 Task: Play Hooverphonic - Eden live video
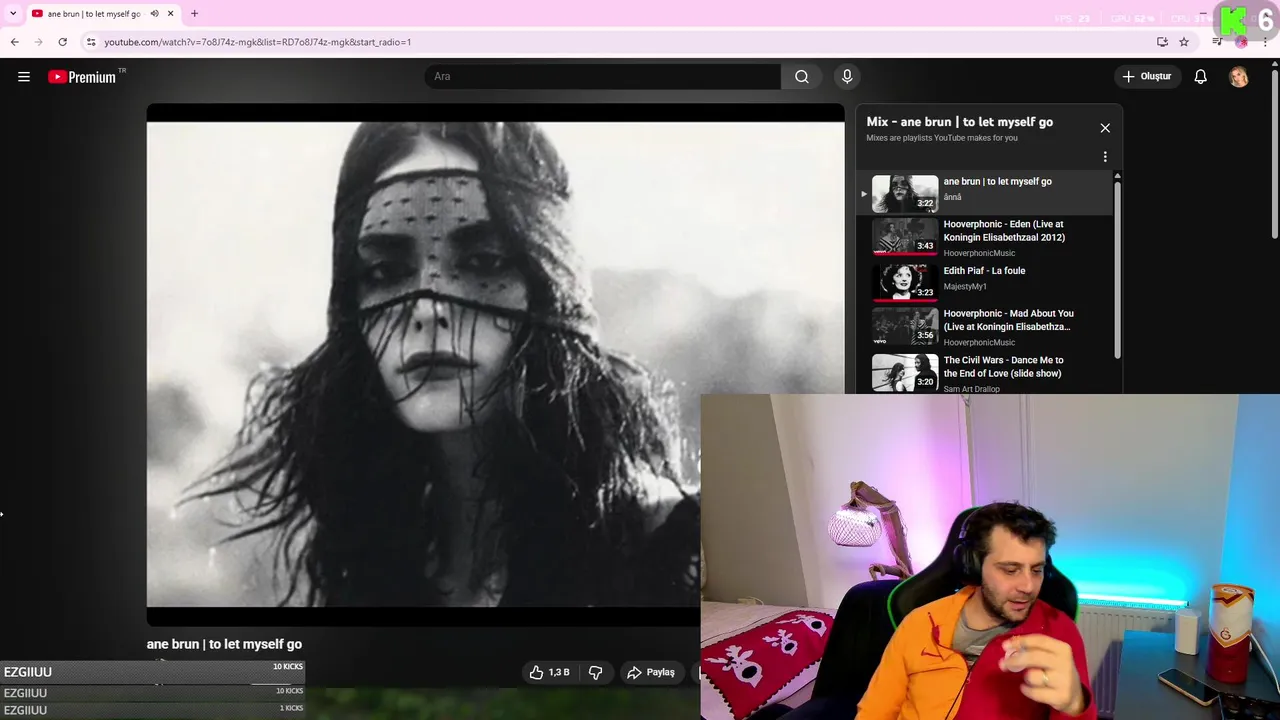coord(986,238)
